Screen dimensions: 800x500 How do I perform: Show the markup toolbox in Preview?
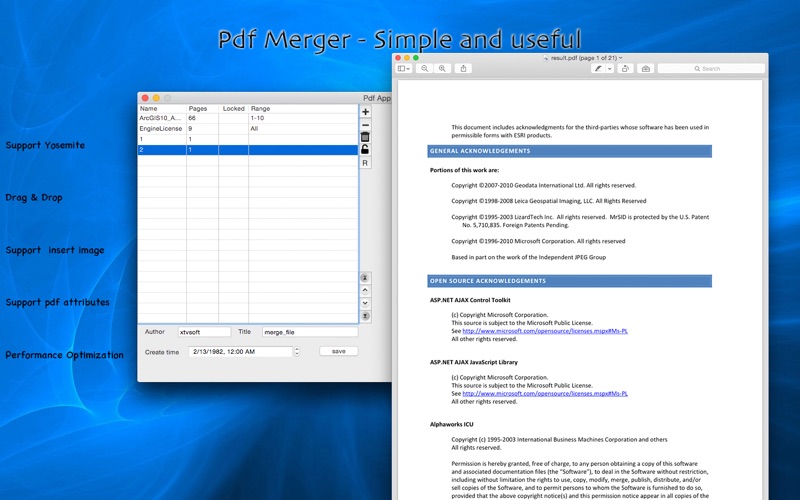(645, 68)
